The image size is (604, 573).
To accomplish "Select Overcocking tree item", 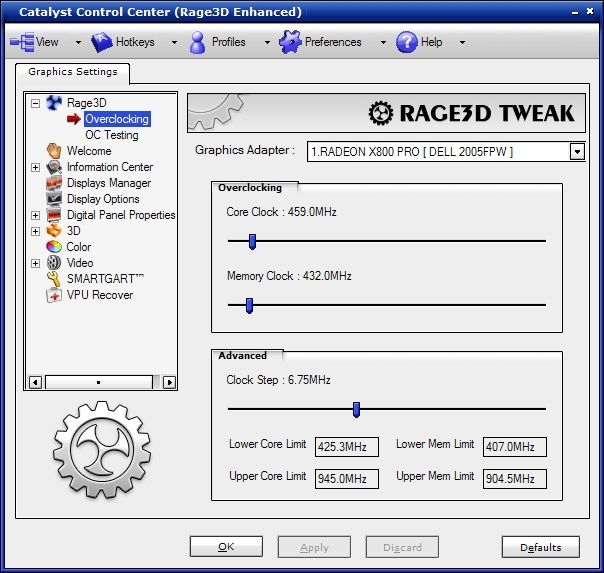I will [x=117, y=119].
